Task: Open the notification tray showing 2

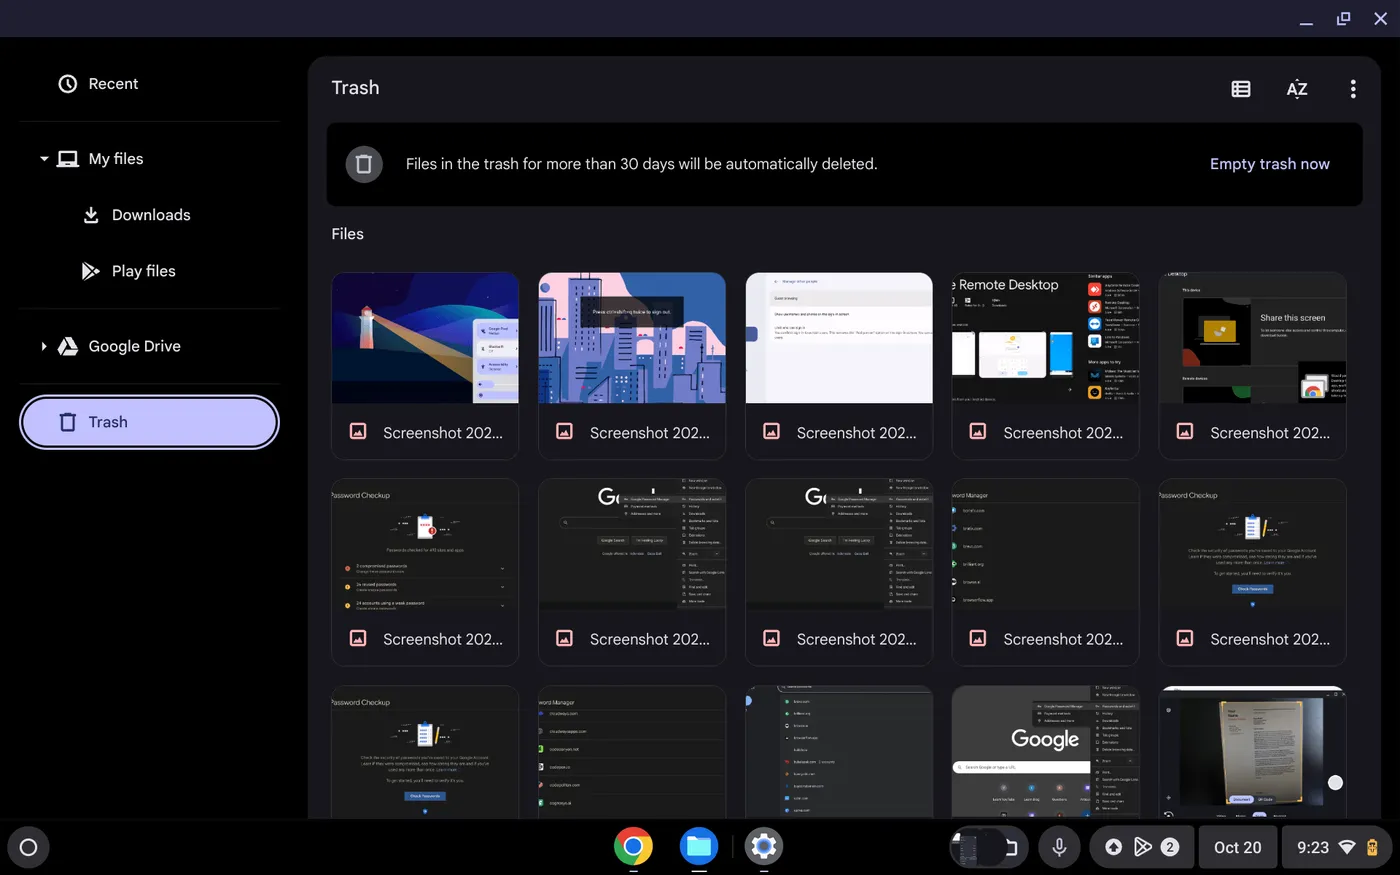Action: coord(1141,847)
